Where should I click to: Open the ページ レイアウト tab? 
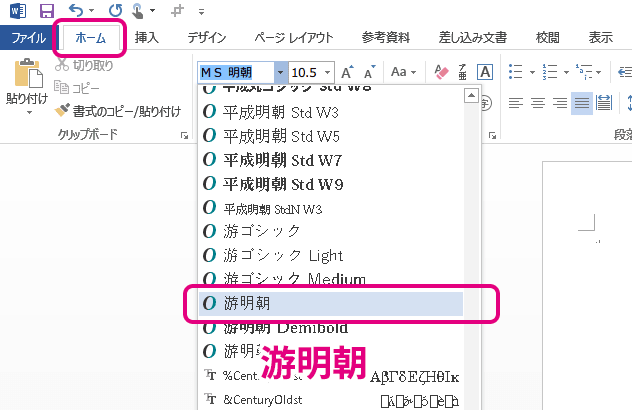pyautogui.click(x=294, y=37)
